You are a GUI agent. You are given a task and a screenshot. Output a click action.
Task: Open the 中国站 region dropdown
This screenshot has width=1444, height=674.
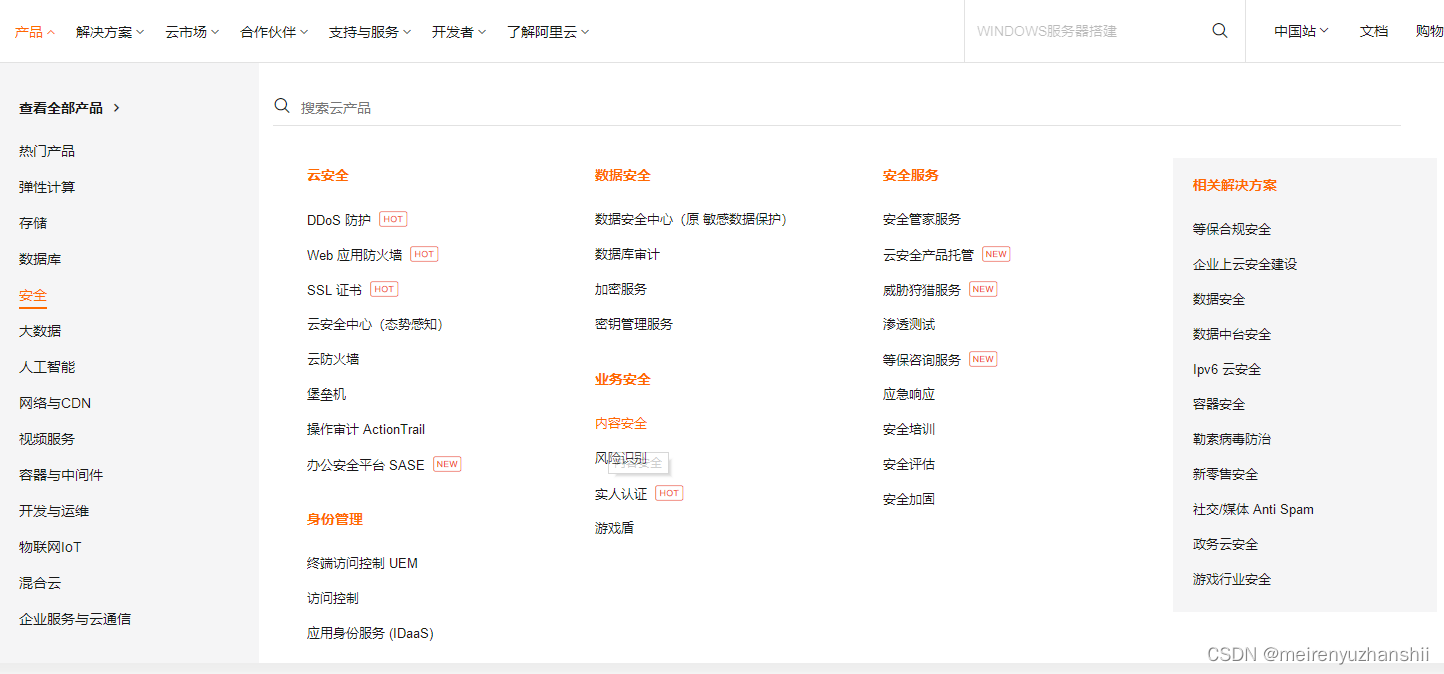[1301, 31]
